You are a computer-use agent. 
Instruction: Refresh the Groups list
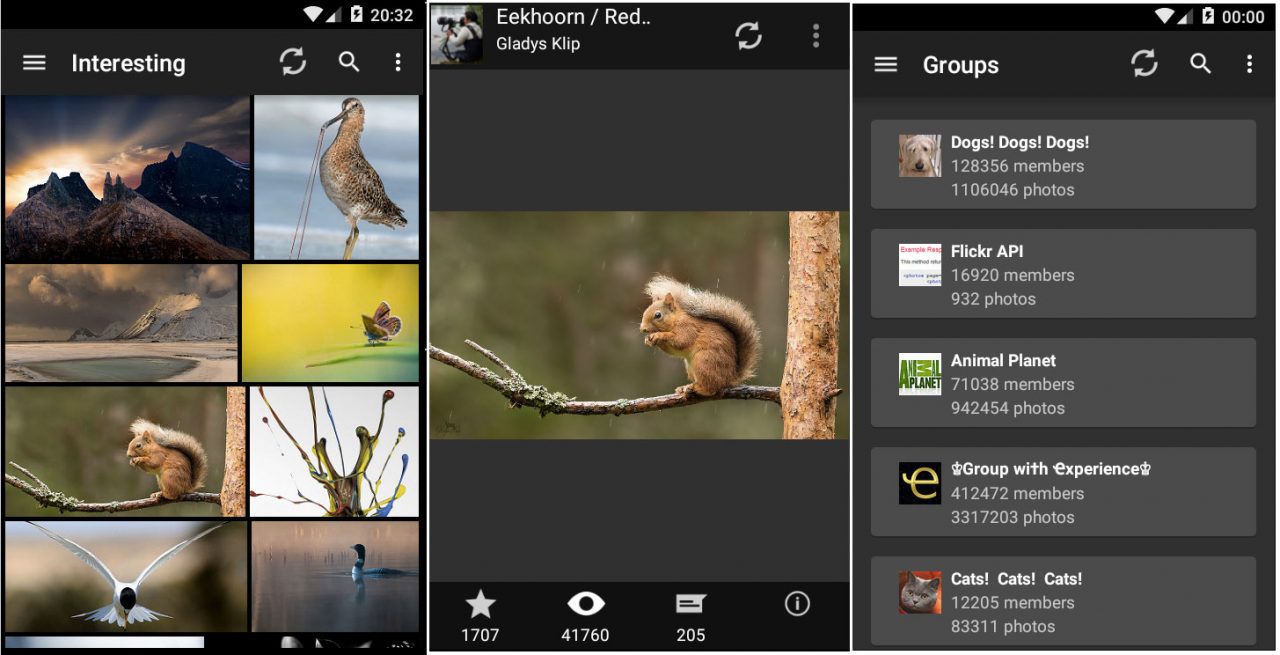pyautogui.click(x=1143, y=64)
